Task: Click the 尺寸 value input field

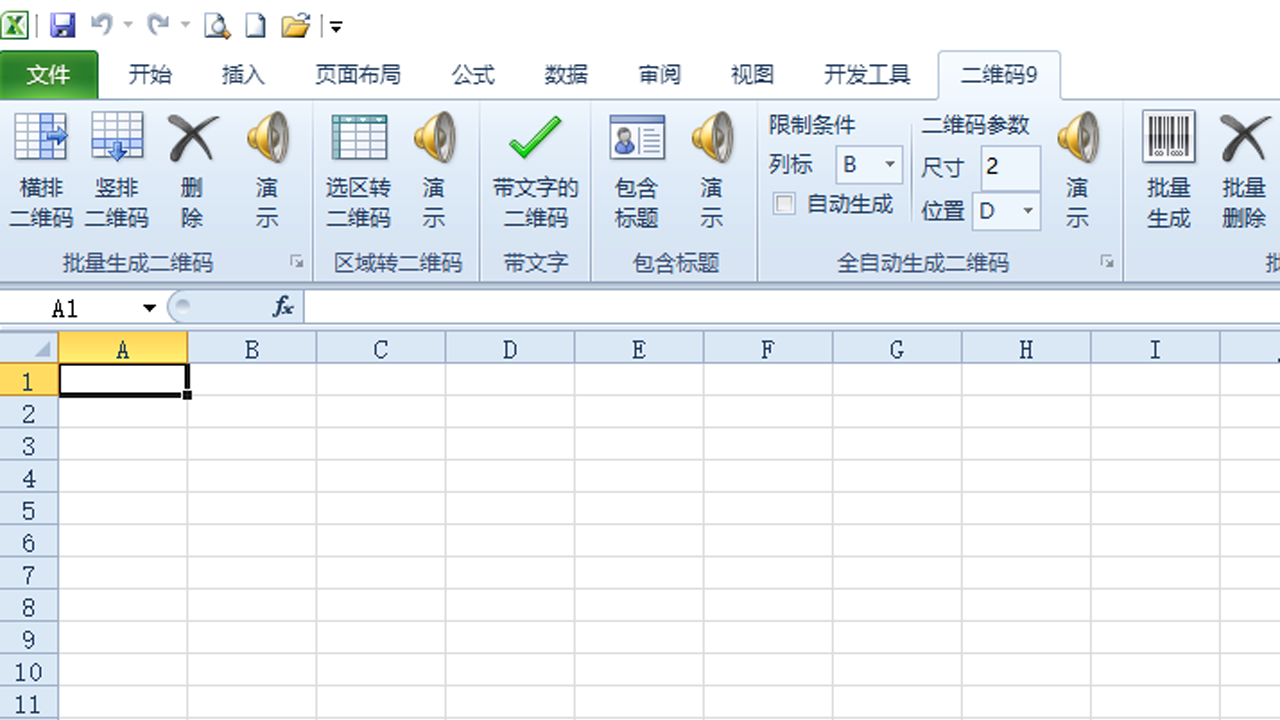Action: point(1009,167)
